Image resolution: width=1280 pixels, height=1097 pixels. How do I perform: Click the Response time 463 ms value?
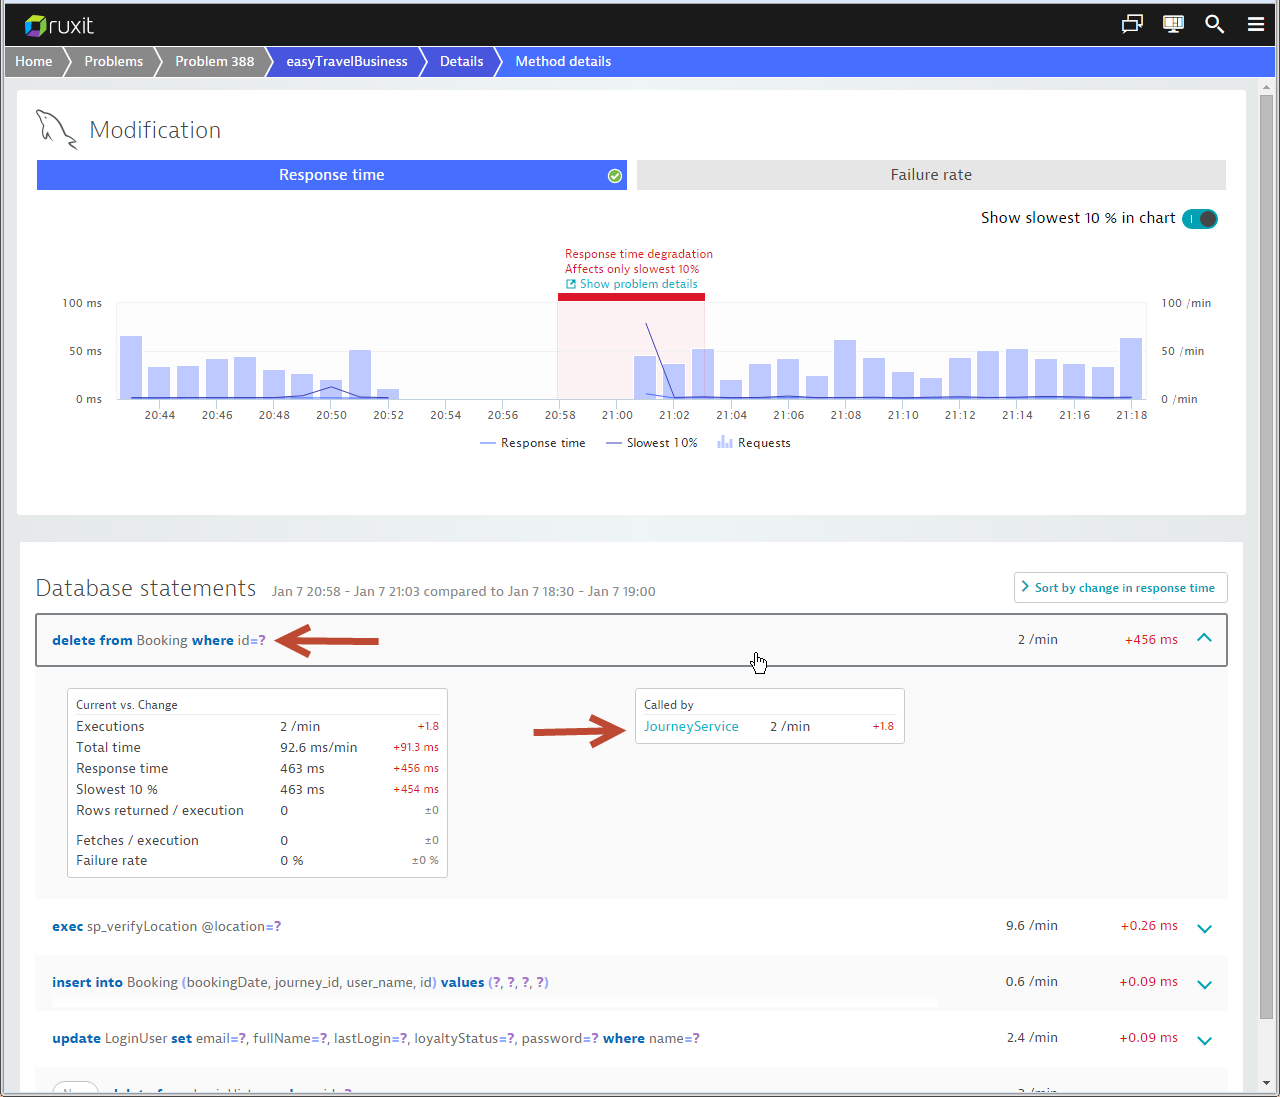[302, 769]
